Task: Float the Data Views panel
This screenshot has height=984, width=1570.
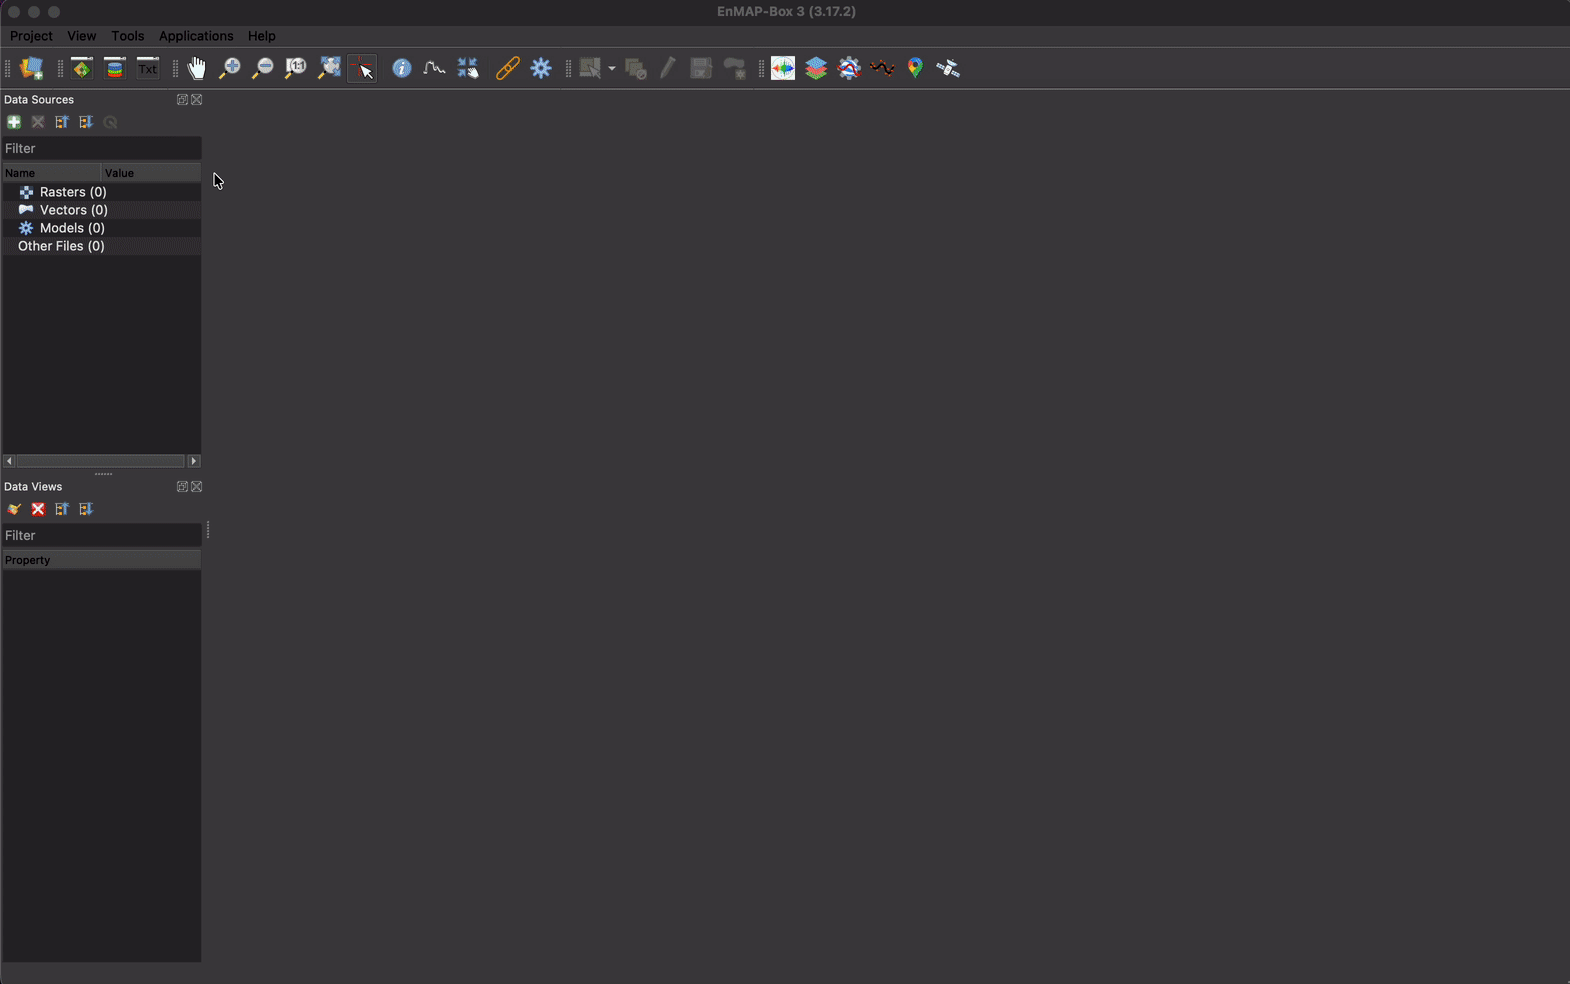Action: point(182,486)
